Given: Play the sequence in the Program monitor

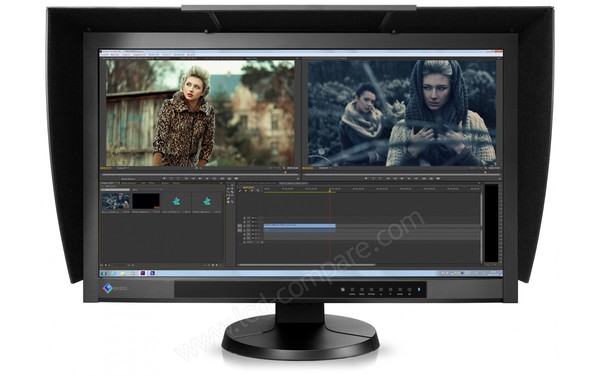Looking at the screenshot, I should 402,178.
